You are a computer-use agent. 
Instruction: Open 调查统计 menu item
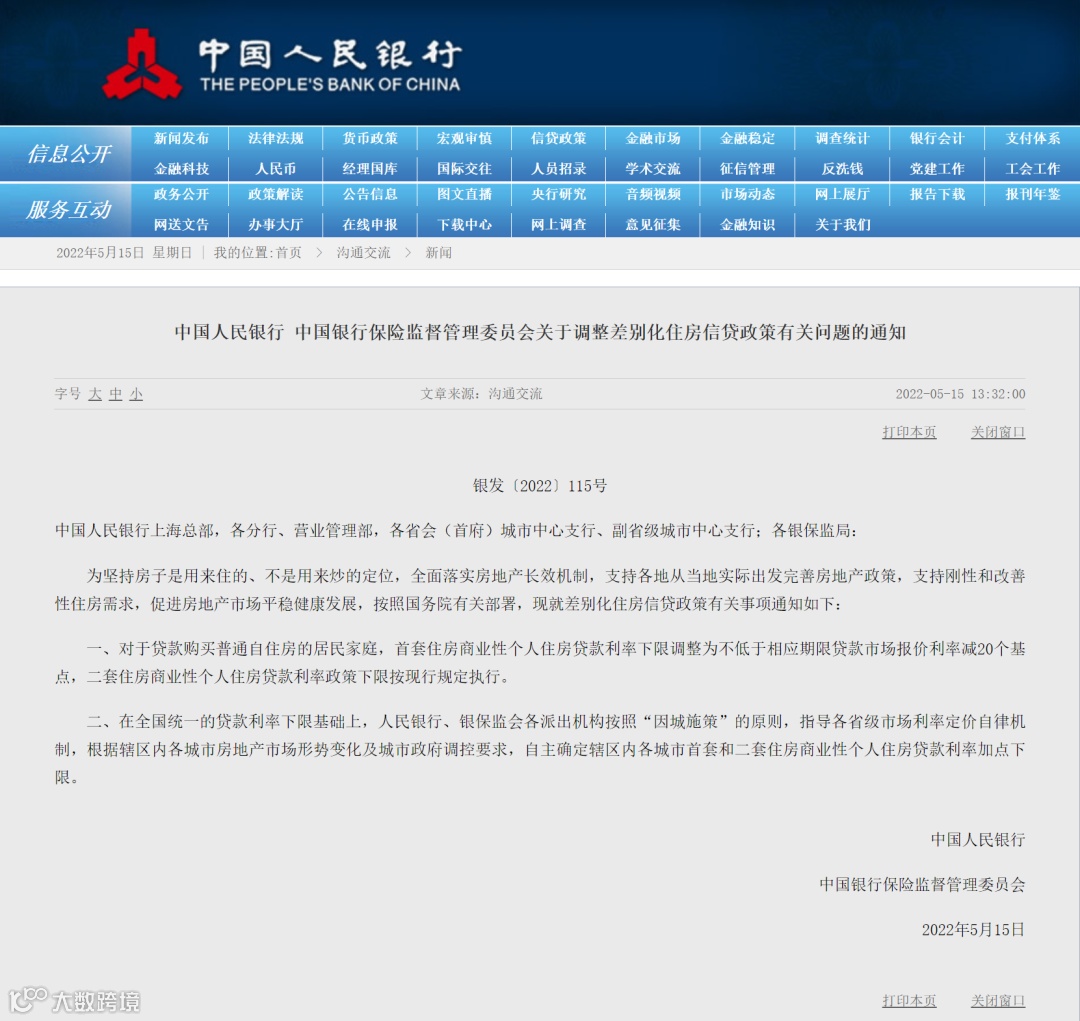tap(842, 138)
